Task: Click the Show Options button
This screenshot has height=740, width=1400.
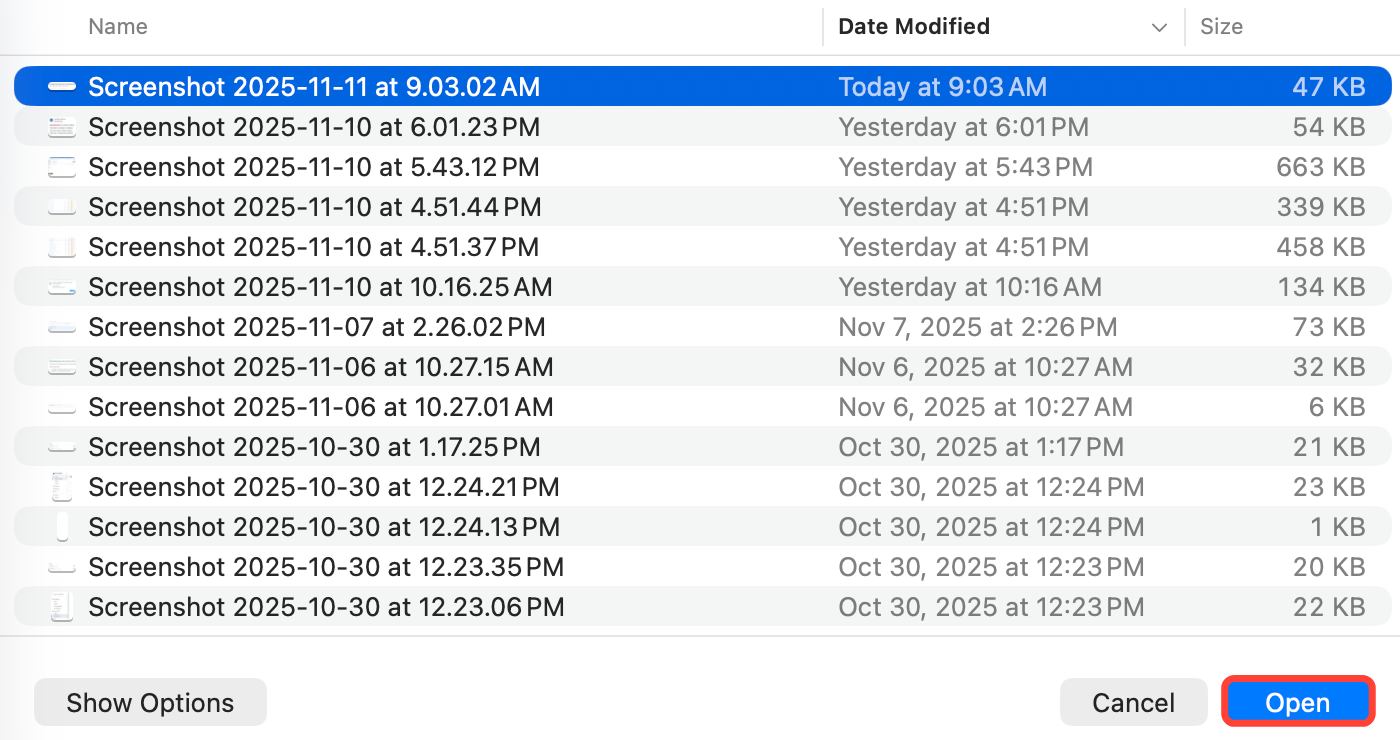Action: (x=150, y=703)
